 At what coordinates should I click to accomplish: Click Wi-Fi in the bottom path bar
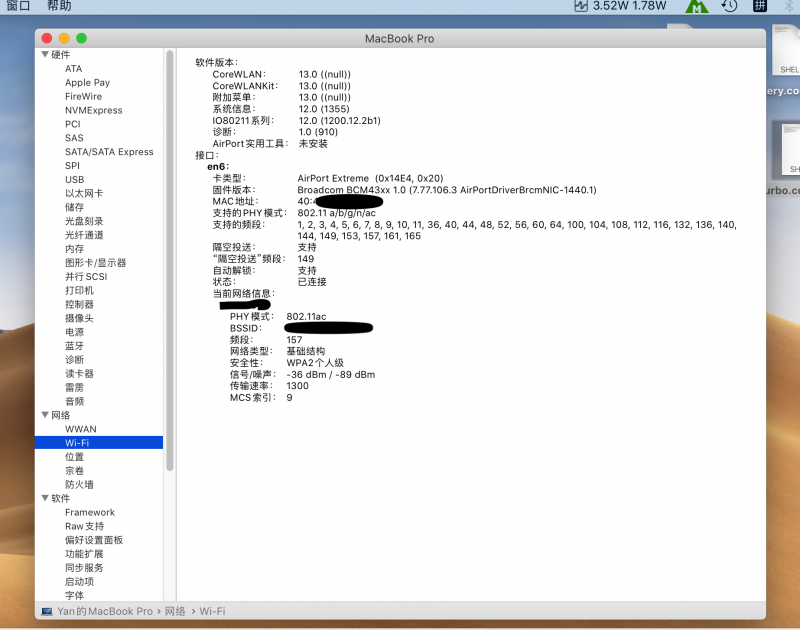212,611
